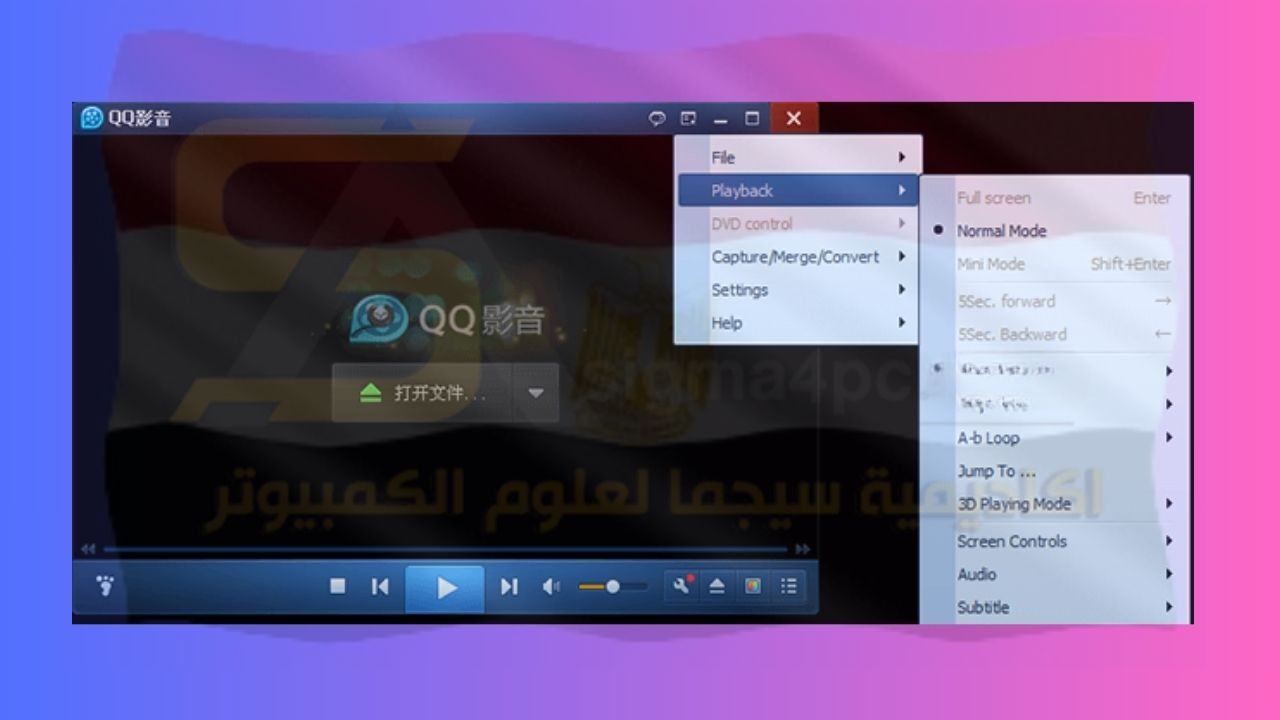Viewport: 1280px width, 720px height.
Task: Click the DVD control menu entry
Action: click(x=798, y=223)
